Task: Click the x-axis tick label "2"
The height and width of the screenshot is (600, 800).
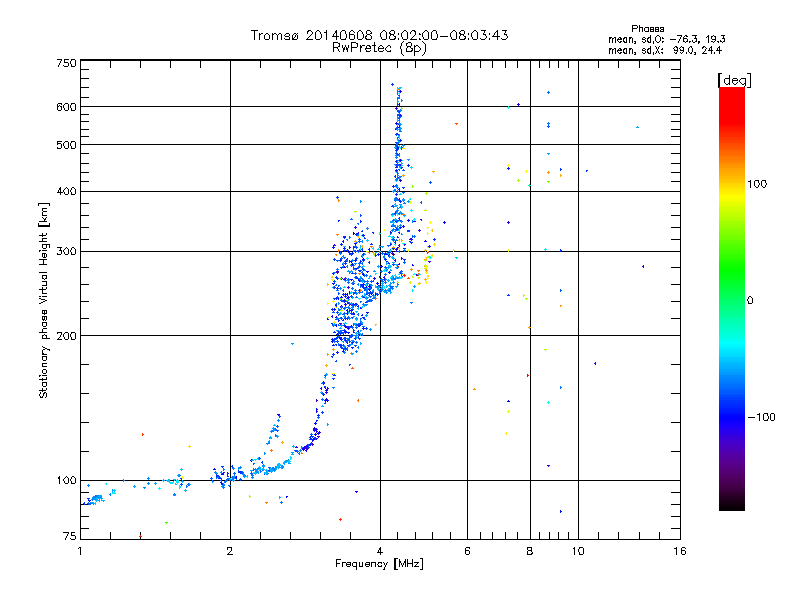Action: pyautogui.click(x=230, y=551)
